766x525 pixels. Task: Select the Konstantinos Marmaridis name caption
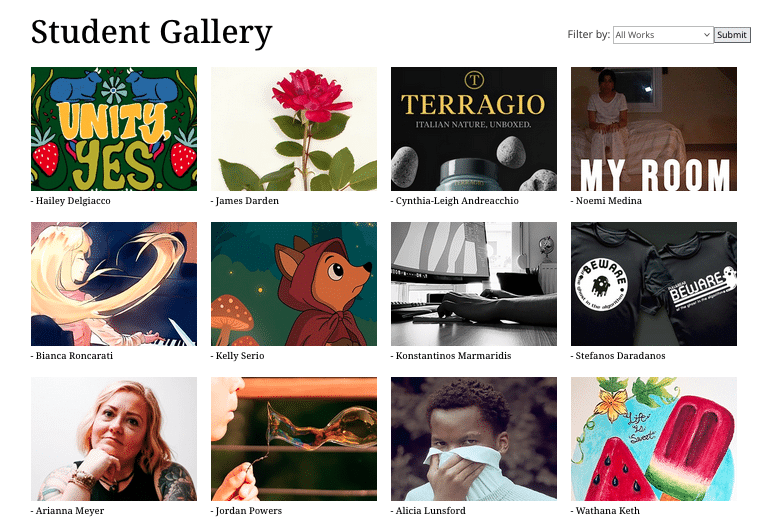point(453,356)
